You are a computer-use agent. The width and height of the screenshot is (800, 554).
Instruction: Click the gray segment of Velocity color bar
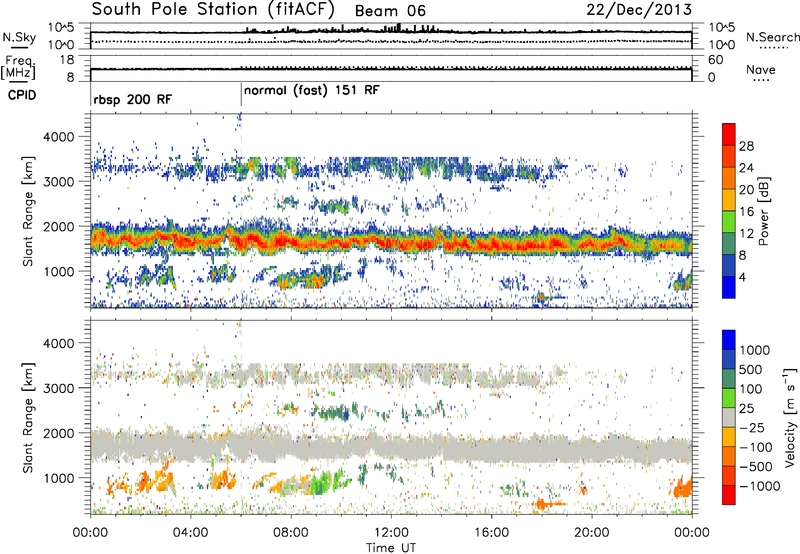729,417
